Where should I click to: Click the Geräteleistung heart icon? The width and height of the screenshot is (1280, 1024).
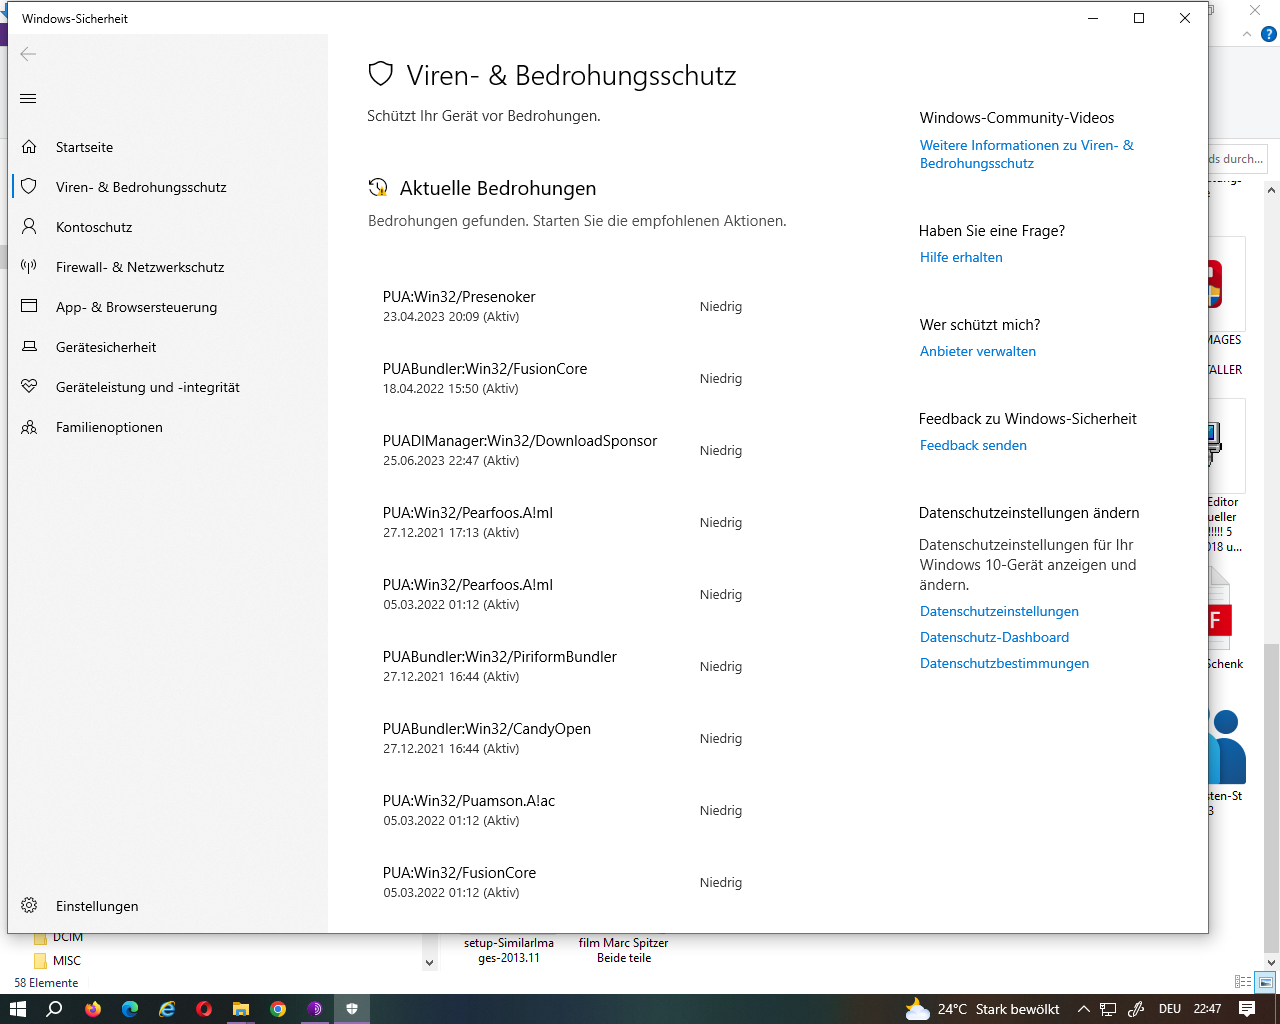[x=29, y=387]
